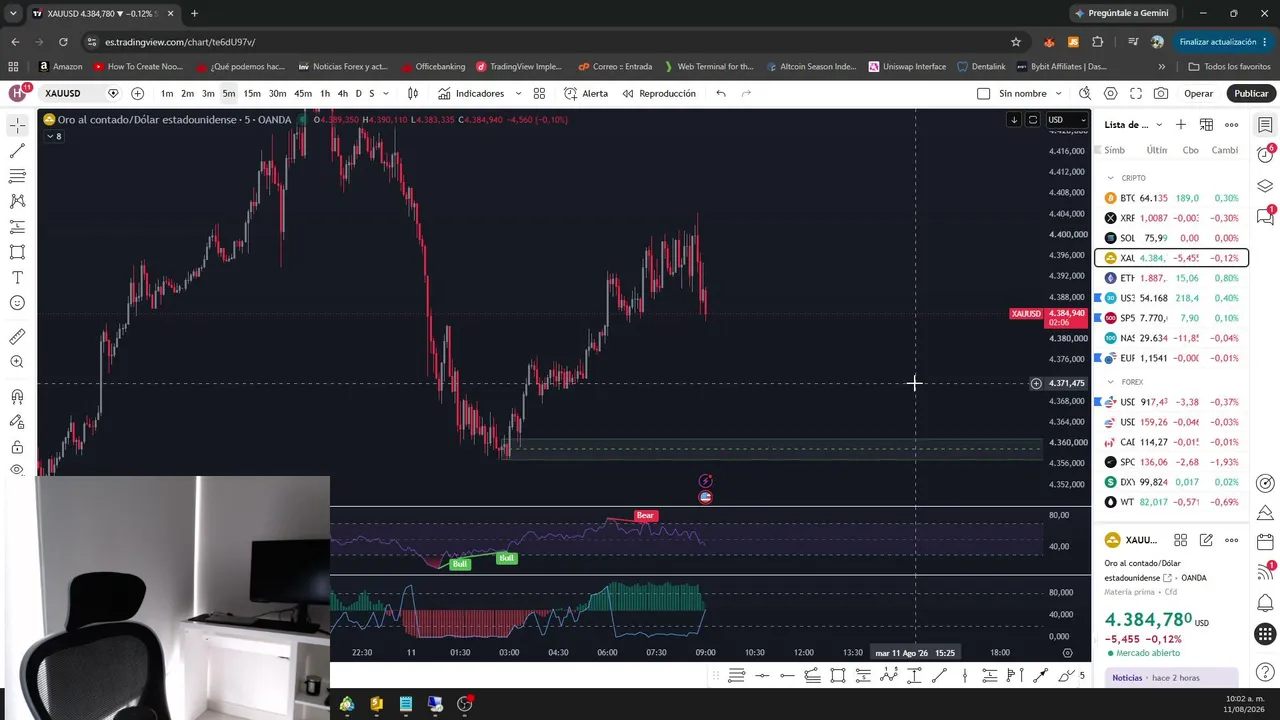
Task: Select the SOL row in watchlist
Action: point(1172,238)
